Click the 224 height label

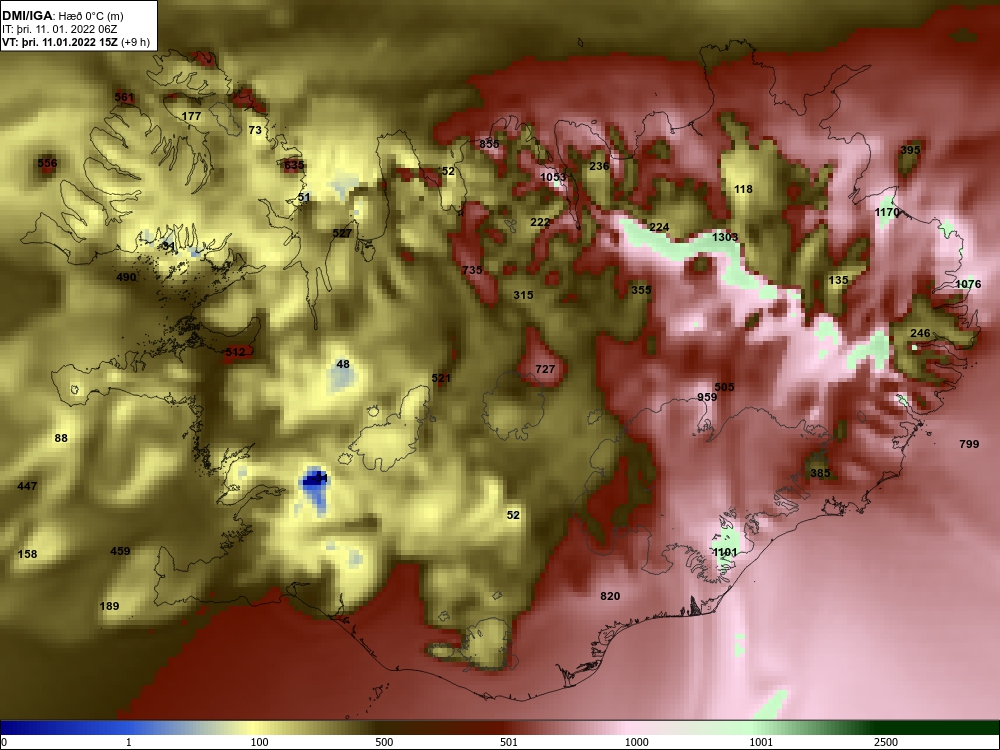tap(659, 227)
